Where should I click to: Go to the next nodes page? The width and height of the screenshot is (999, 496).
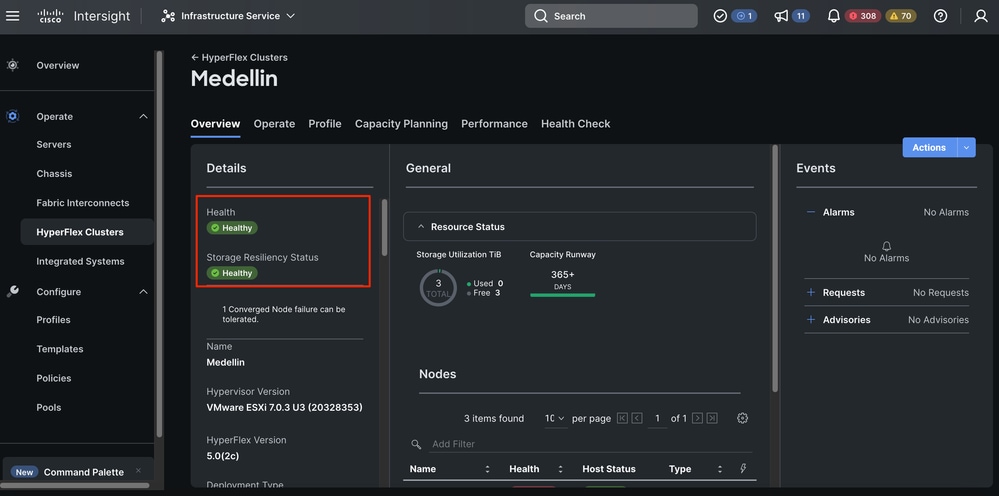click(697, 418)
